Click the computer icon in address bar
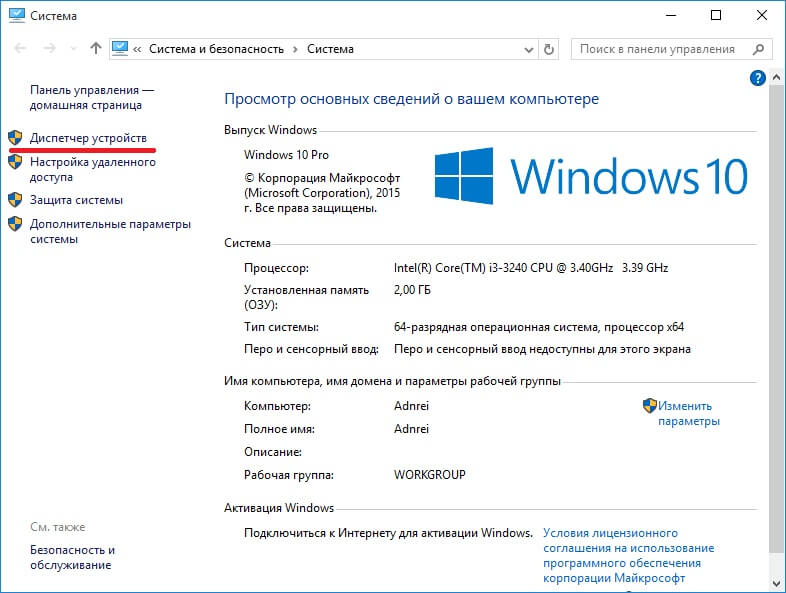 point(122,49)
